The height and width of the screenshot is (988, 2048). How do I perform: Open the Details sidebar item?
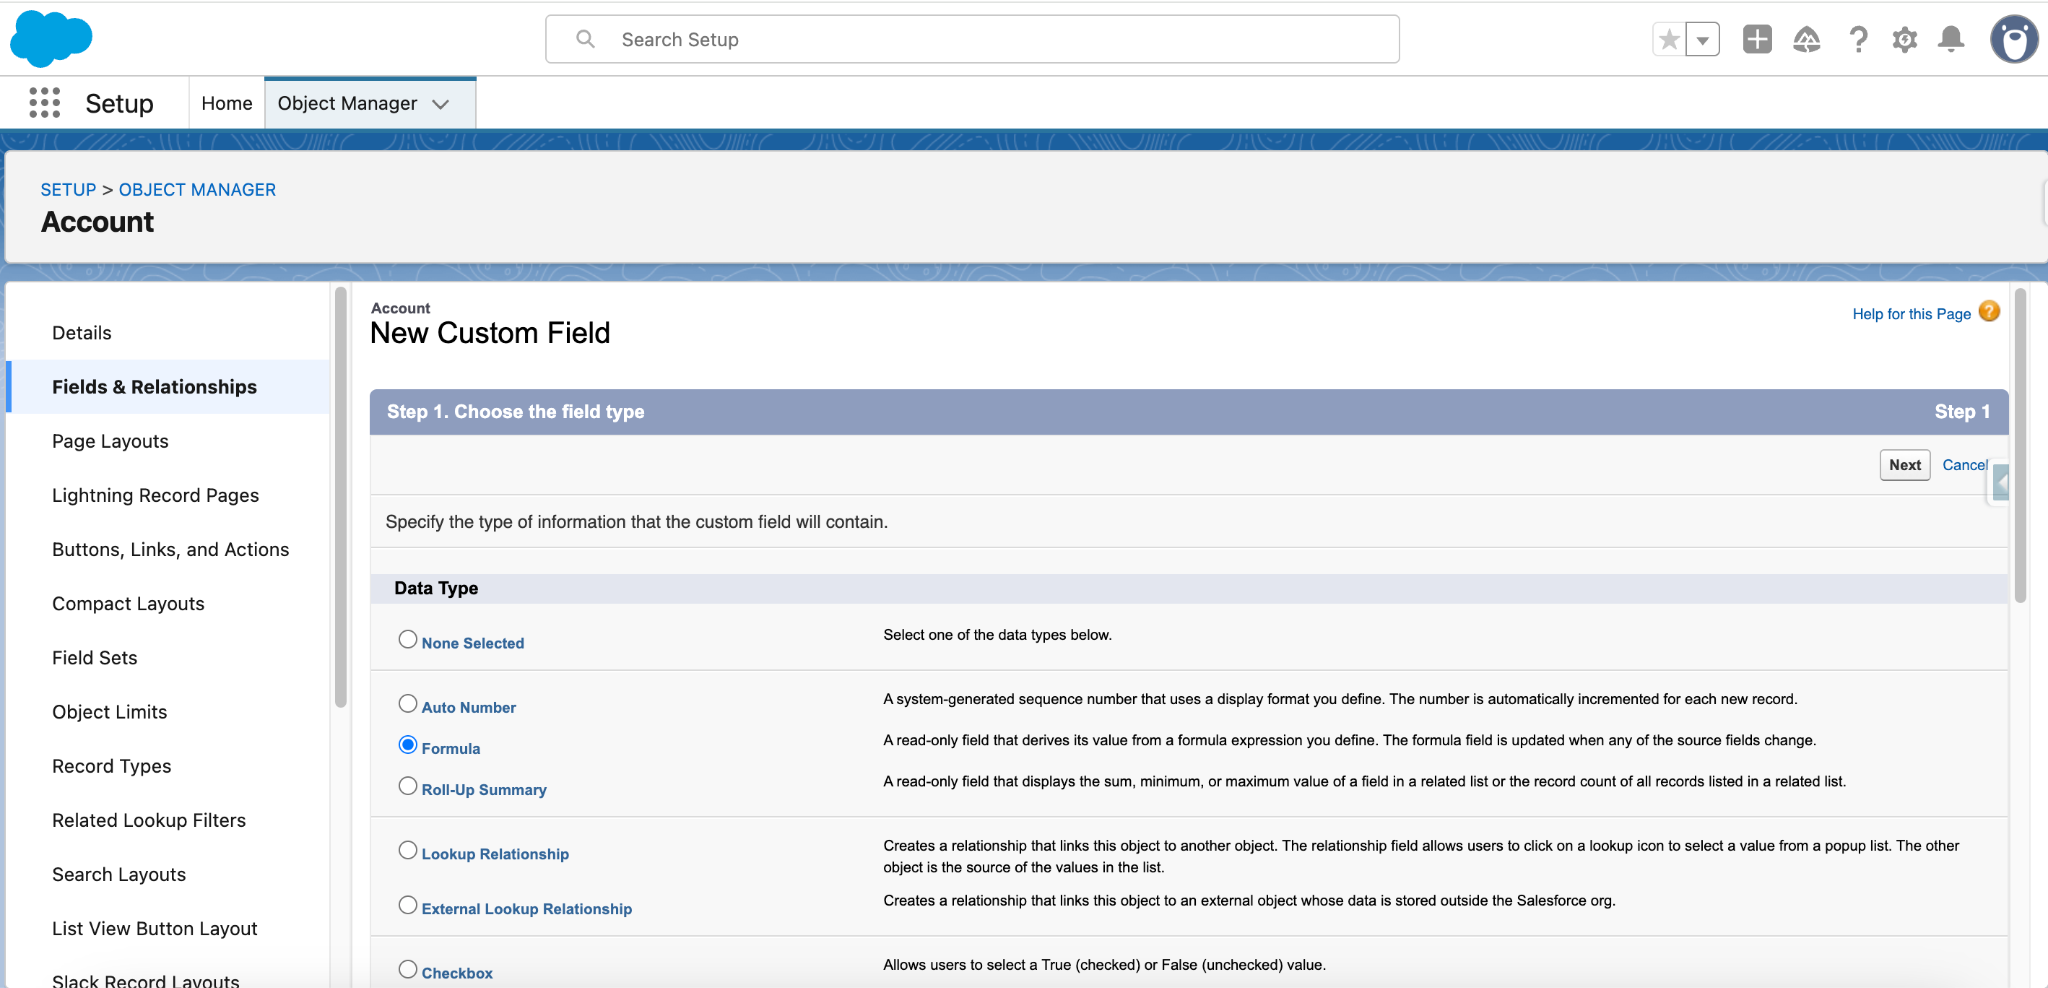[168, 333]
